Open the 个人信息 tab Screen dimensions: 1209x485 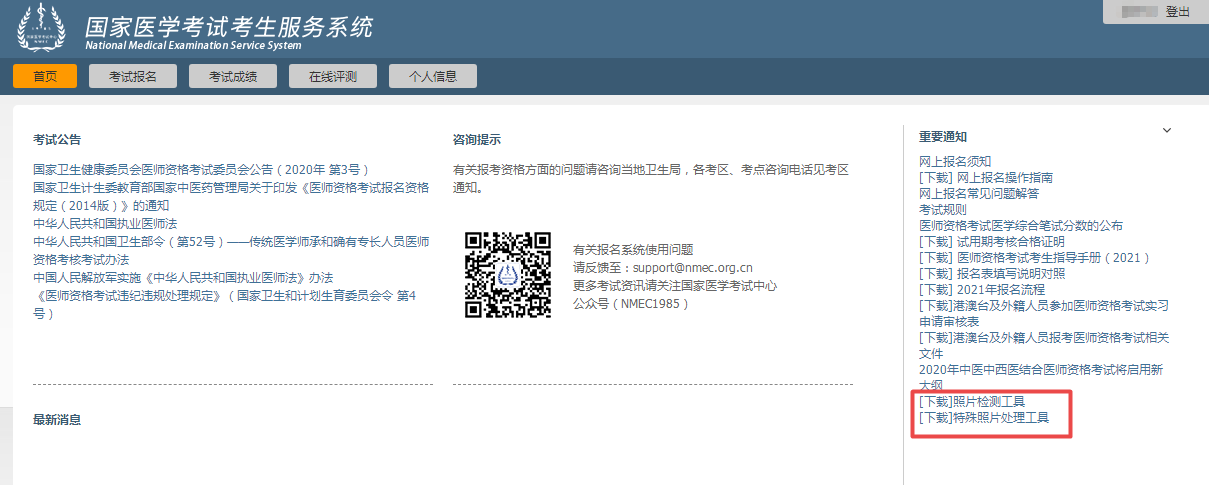(x=433, y=76)
